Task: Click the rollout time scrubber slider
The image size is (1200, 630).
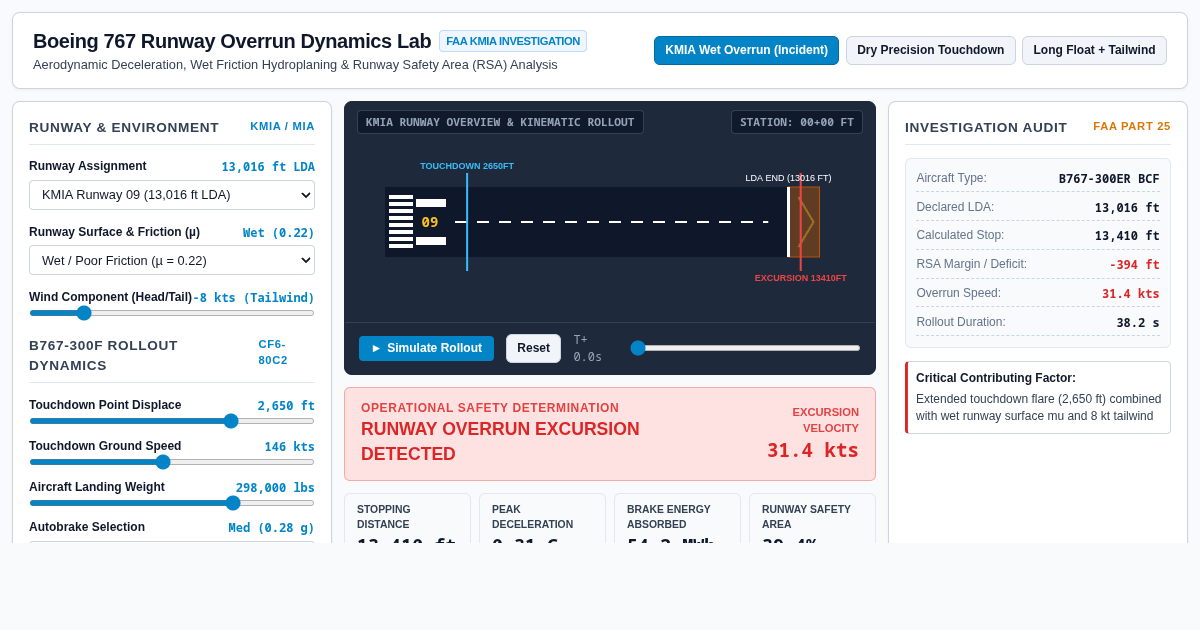Action: [745, 348]
